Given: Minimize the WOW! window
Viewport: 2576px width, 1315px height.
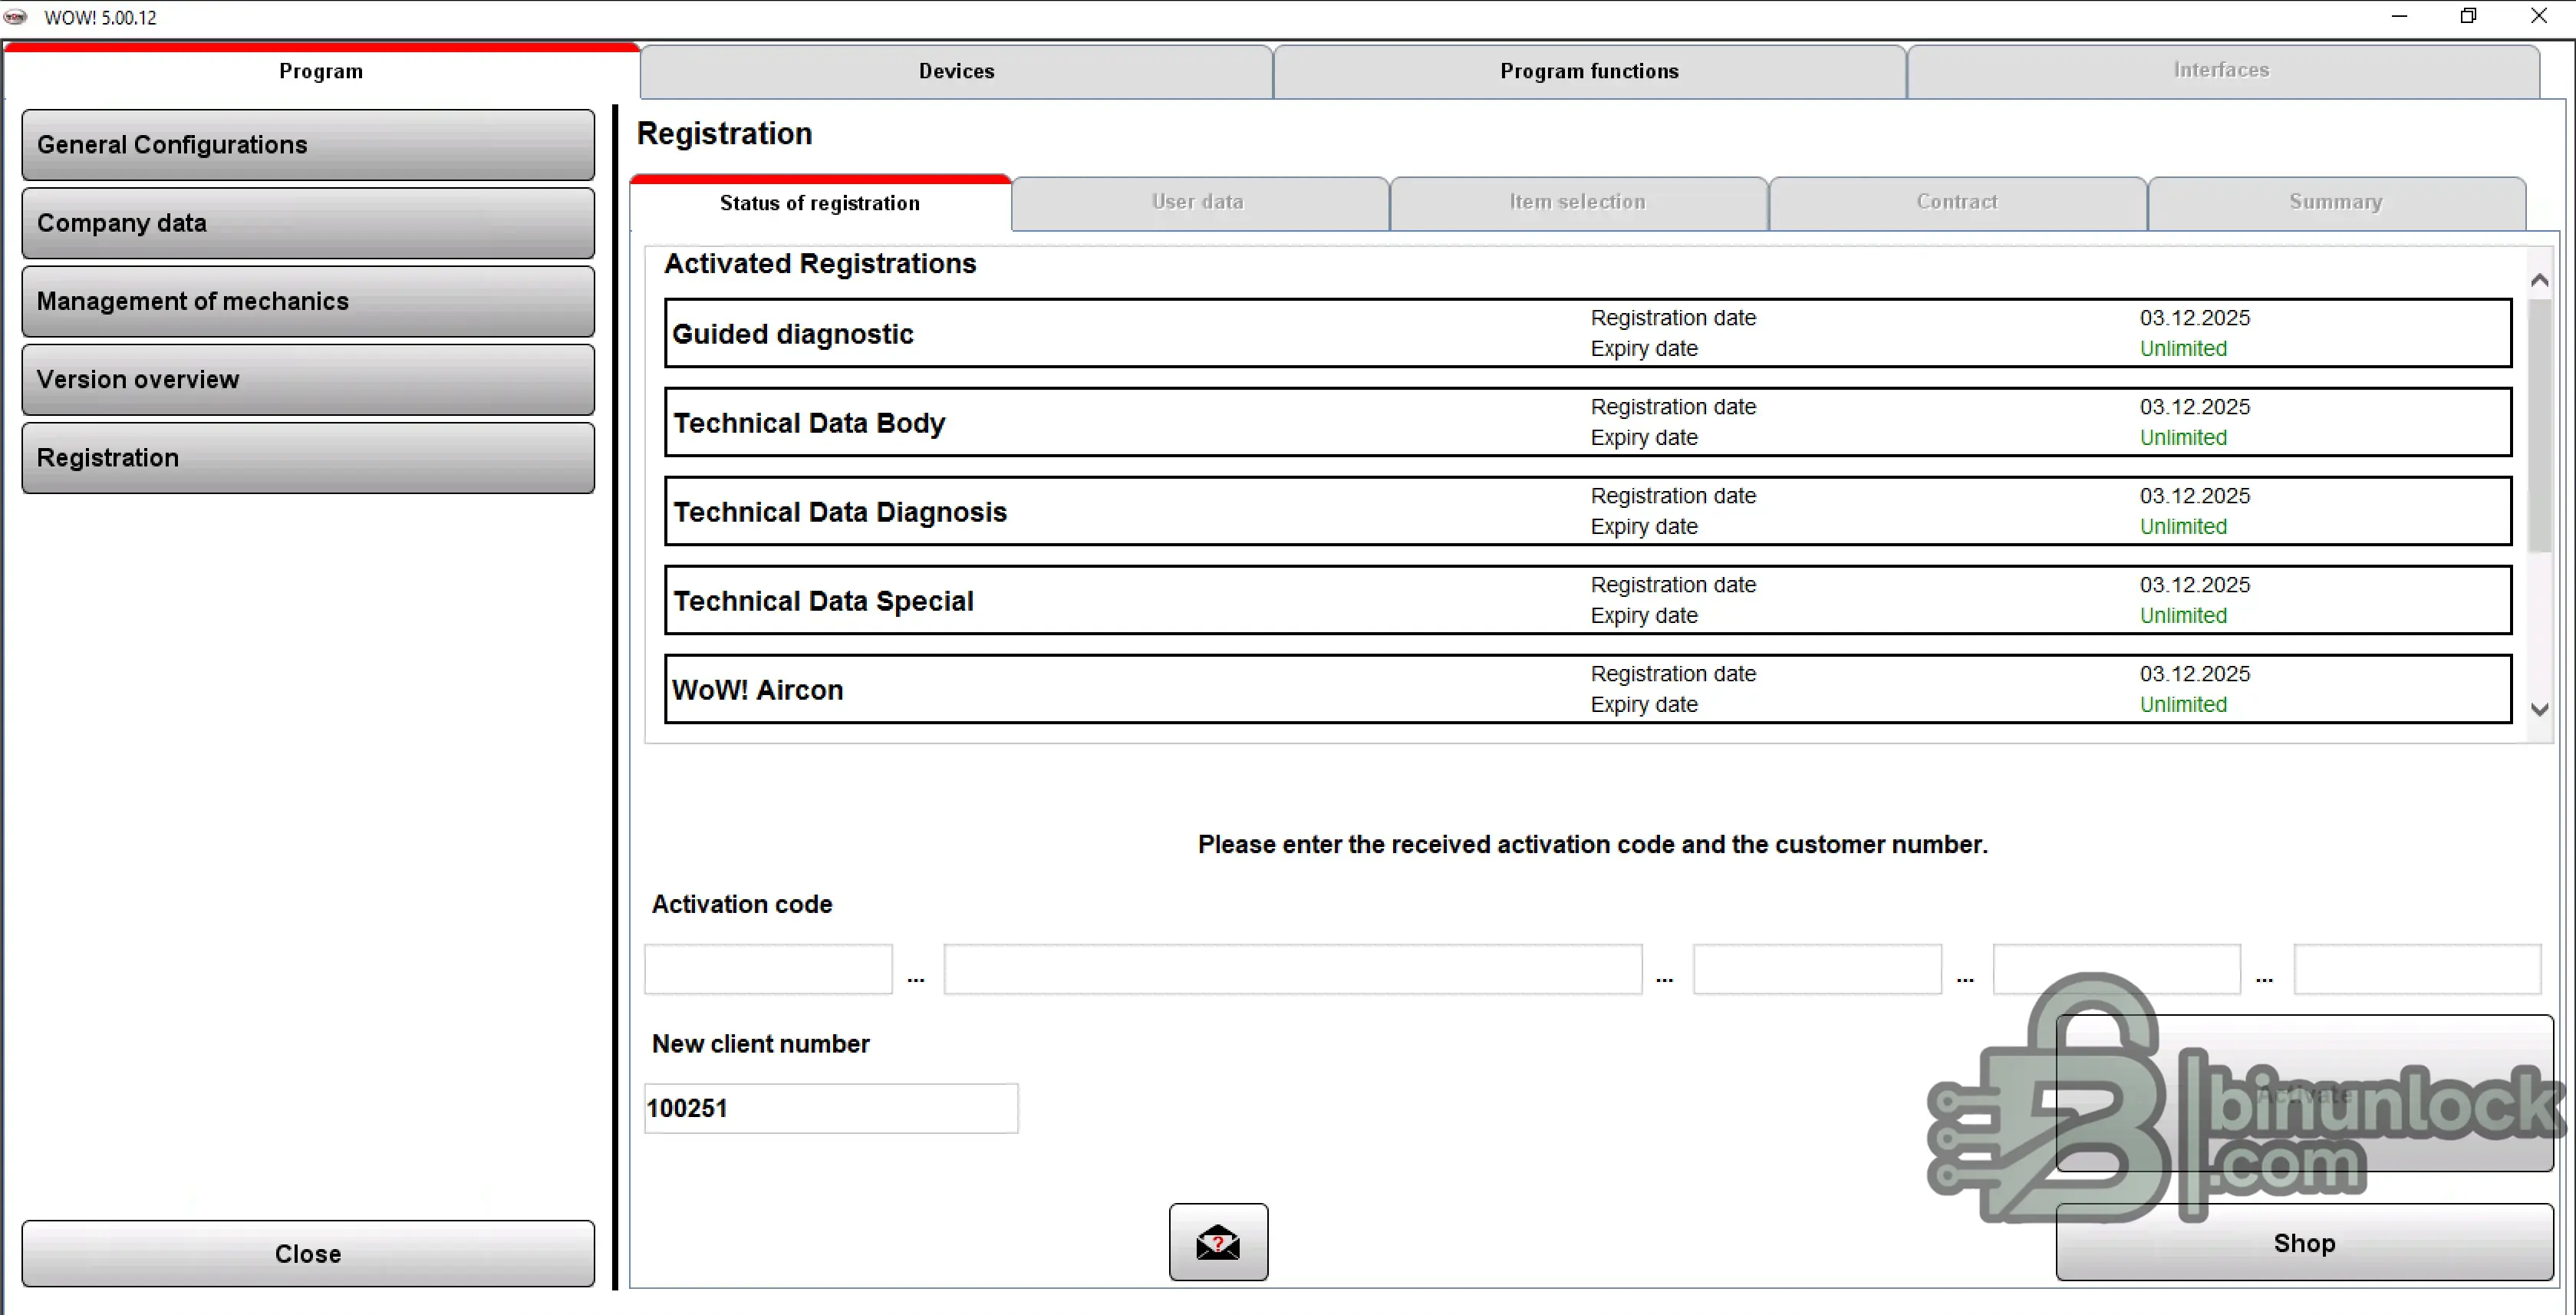Looking at the screenshot, I should tap(2399, 16).
